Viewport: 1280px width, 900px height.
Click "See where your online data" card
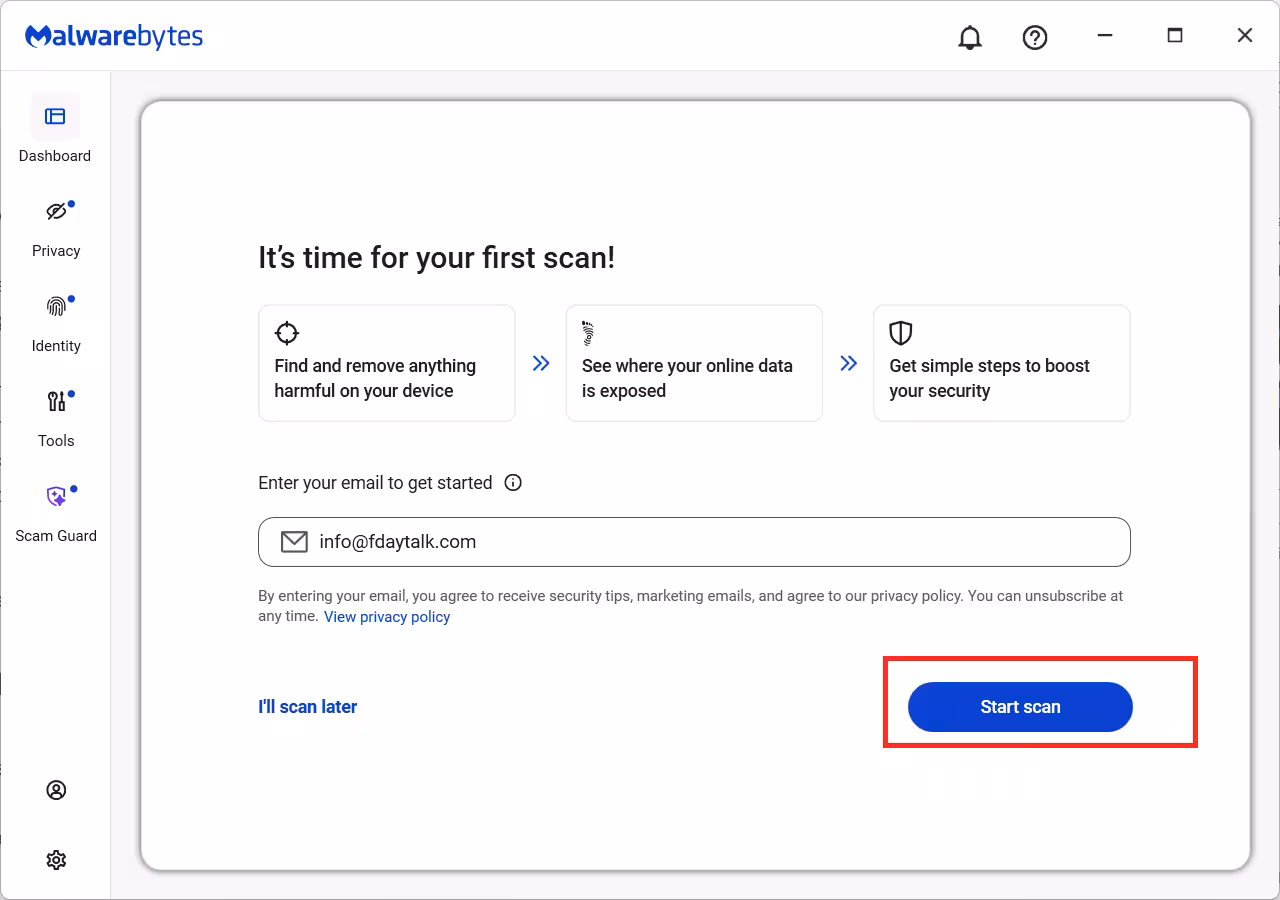click(694, 363)
